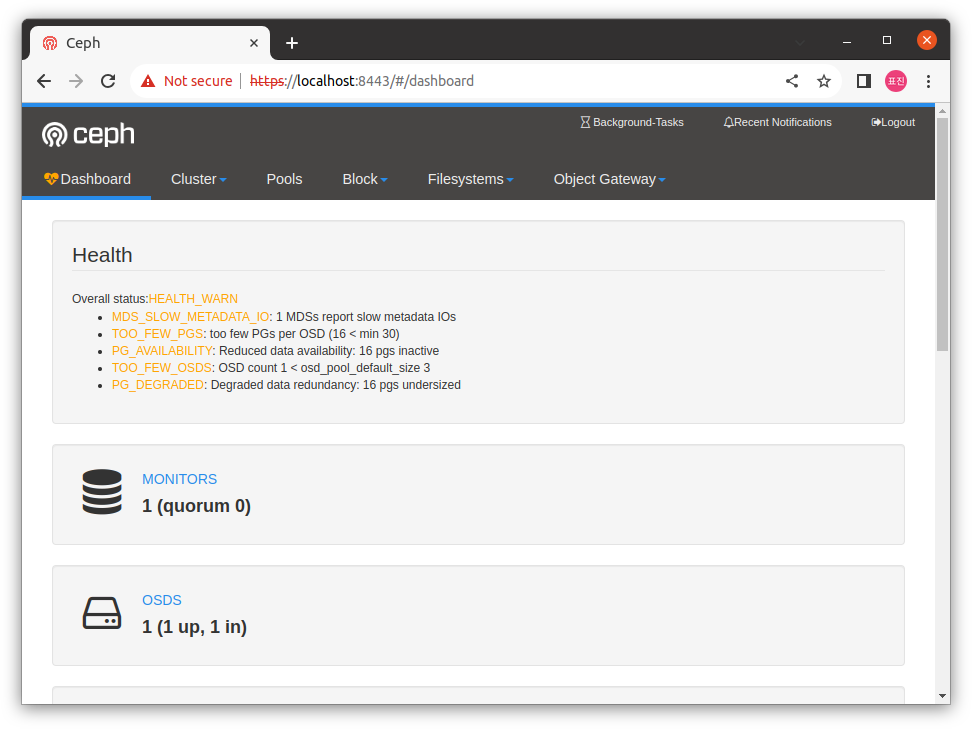972x729 pixels.
Task: Close the Ceph browser tab
Action: (254, 43)
